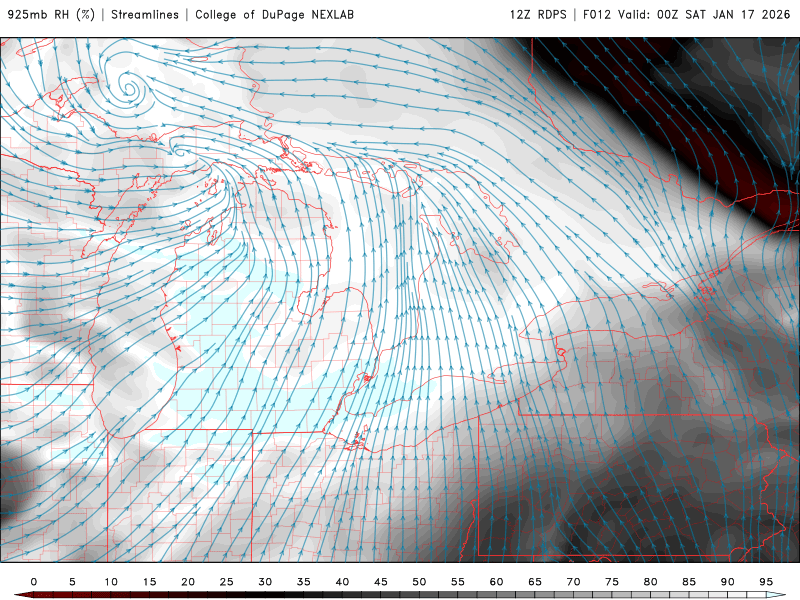Select the "F012" forecast hour text
The image size is (800, 600).
[596, 14]
